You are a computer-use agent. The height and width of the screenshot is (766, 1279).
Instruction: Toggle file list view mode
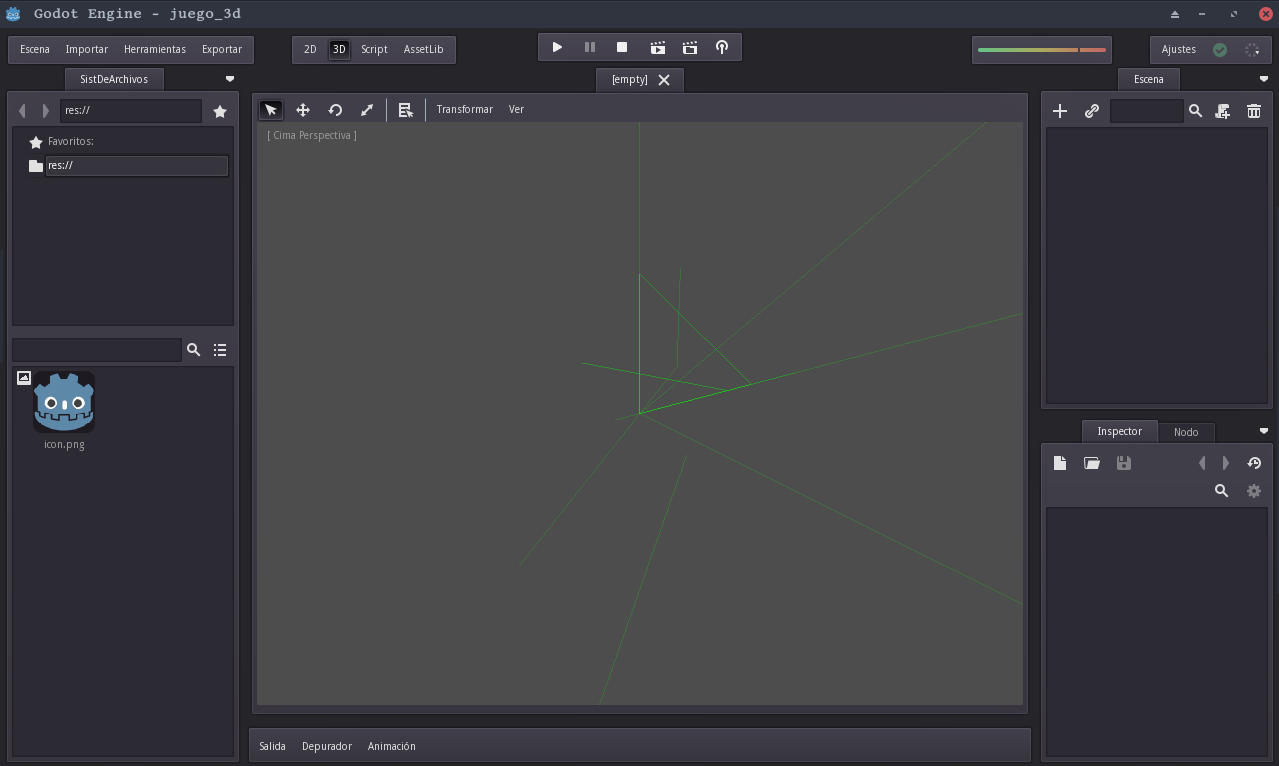(x=220, y=350)
